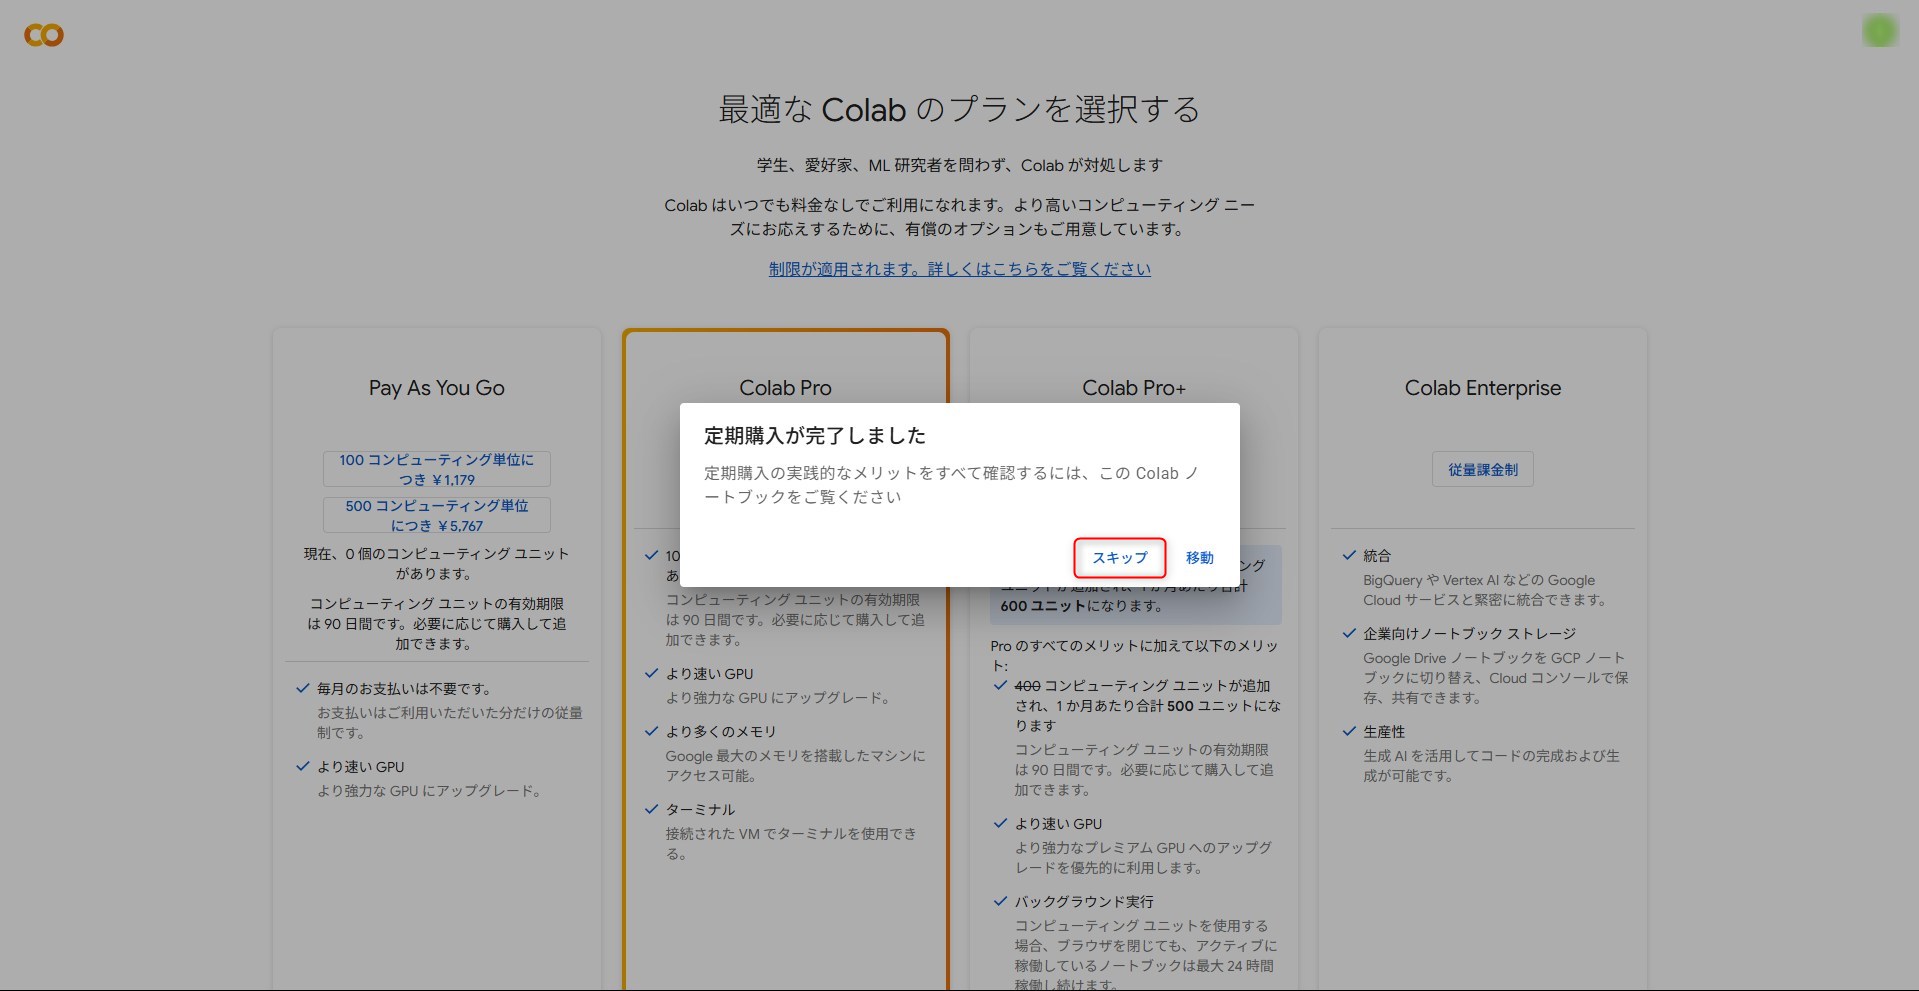
Task: Click the checkmark beside ターミナル
Action: click(x=652, y=809)
